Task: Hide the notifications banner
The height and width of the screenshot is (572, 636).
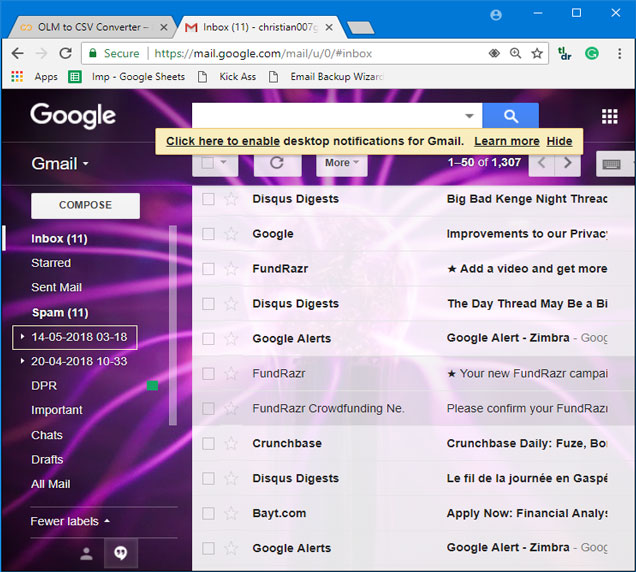Action: coord(559,141)
